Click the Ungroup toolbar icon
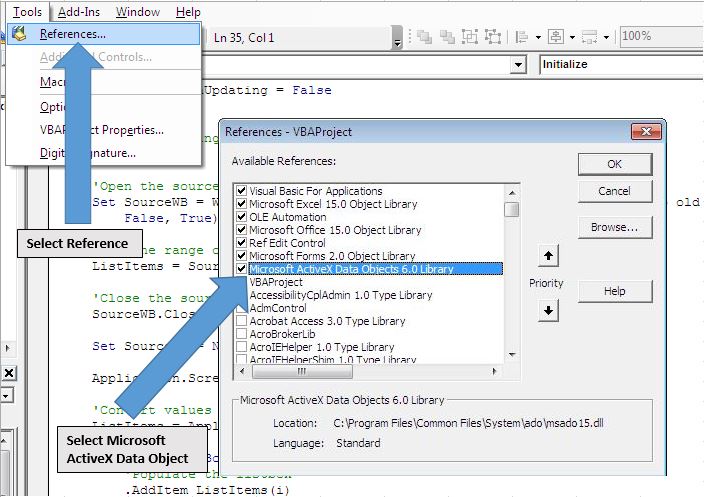704x497 pixels. [x=493, y=37]
